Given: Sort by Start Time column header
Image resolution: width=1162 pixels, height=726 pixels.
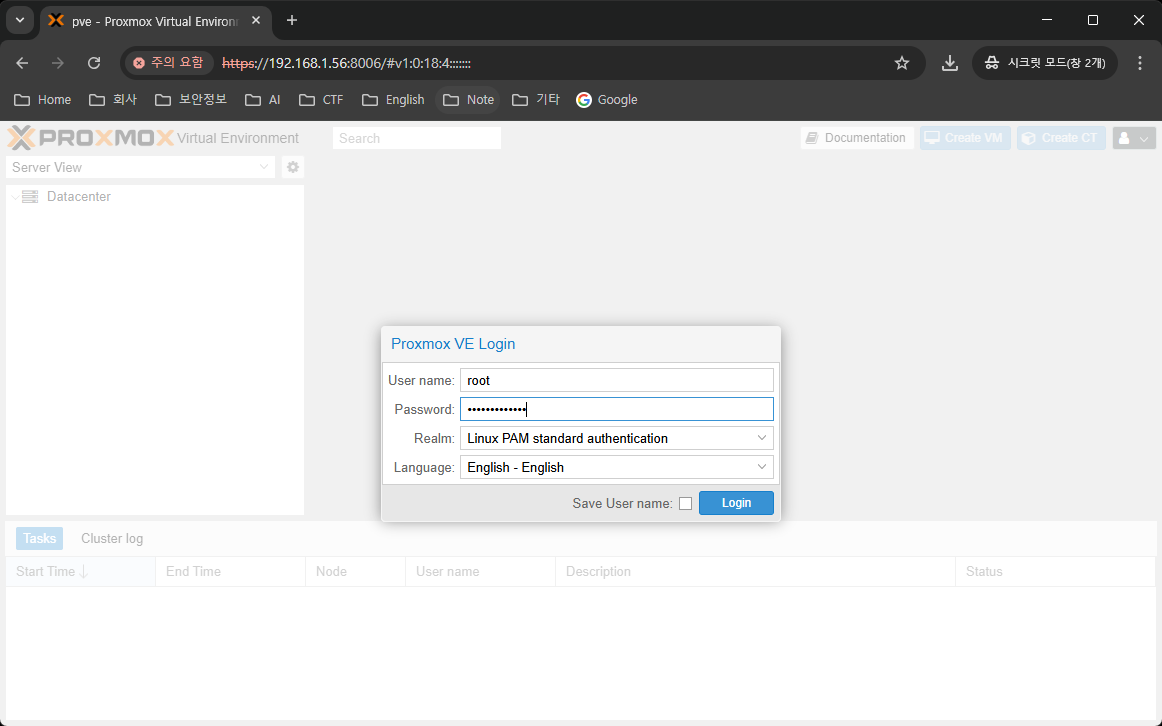Looking at the screenshot, I should [81, 572].
